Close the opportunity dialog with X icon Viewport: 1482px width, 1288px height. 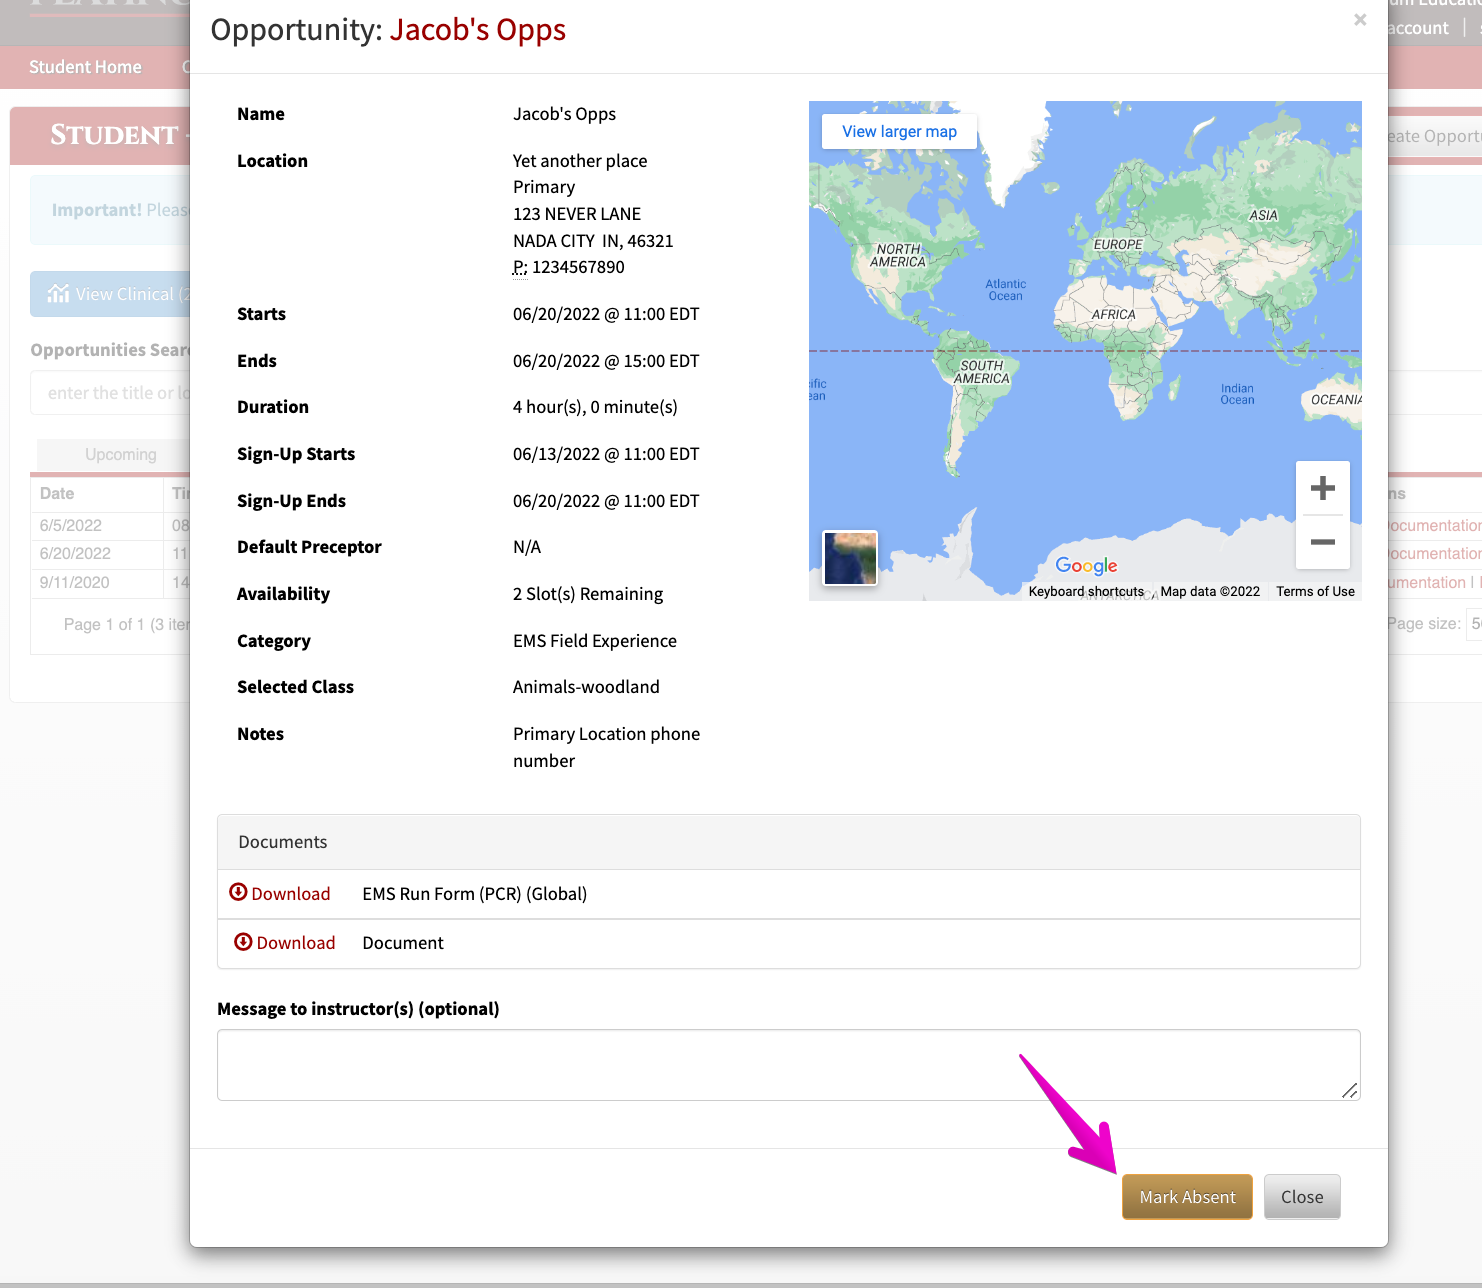(1359, 20)
